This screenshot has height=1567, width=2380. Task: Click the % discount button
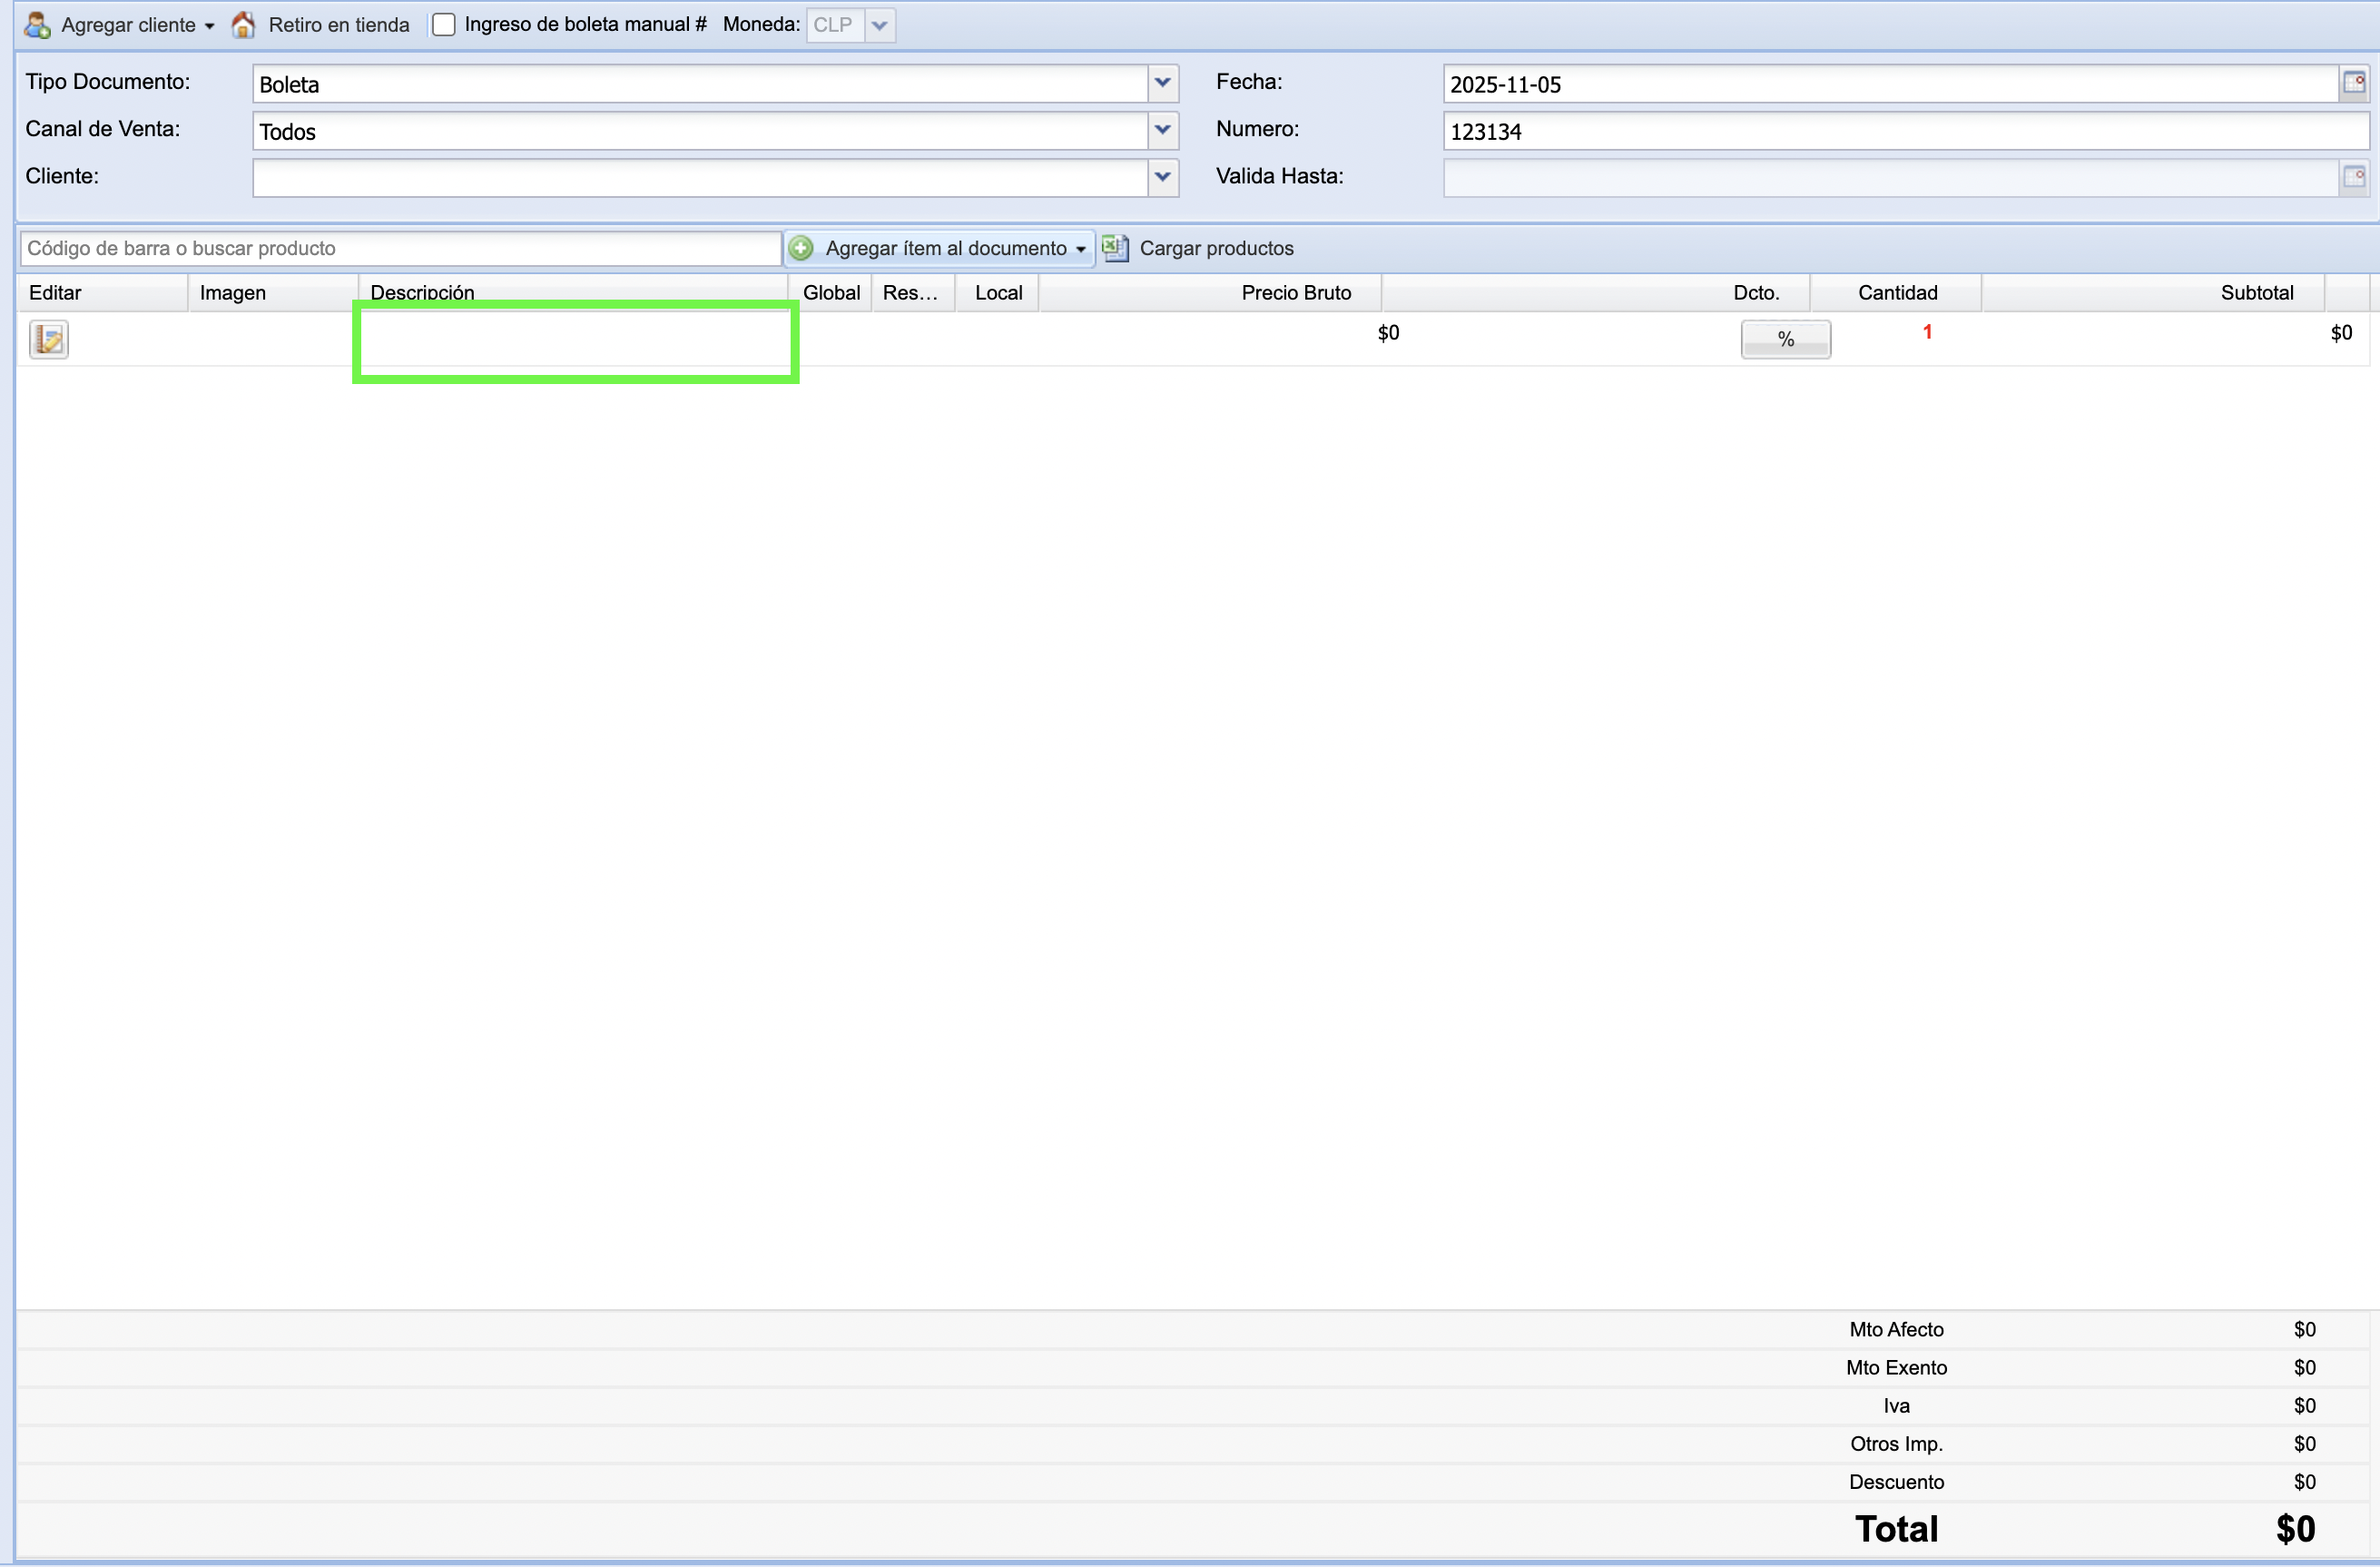1785,340
